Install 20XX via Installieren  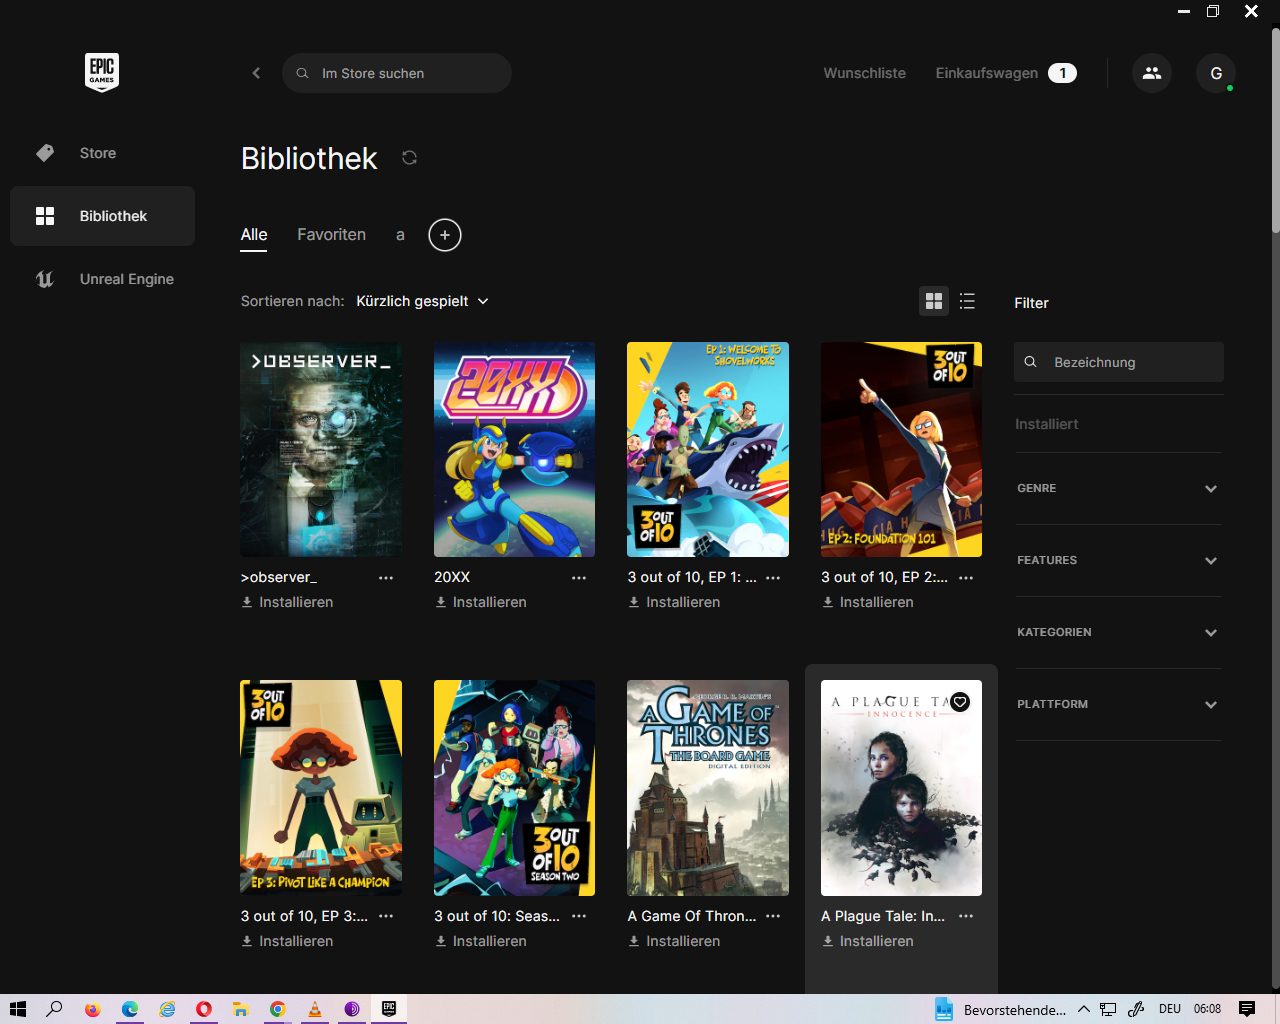[x=481, y=602]
